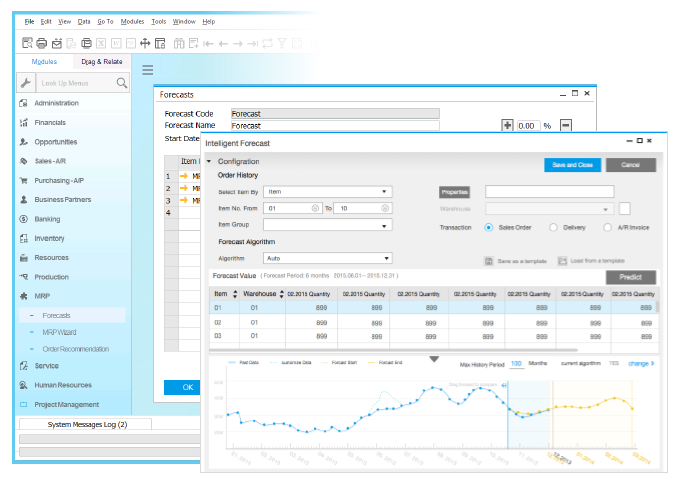Click Cancel in Intelligent Forecast
685x488 pixels.
coord(630,165)
